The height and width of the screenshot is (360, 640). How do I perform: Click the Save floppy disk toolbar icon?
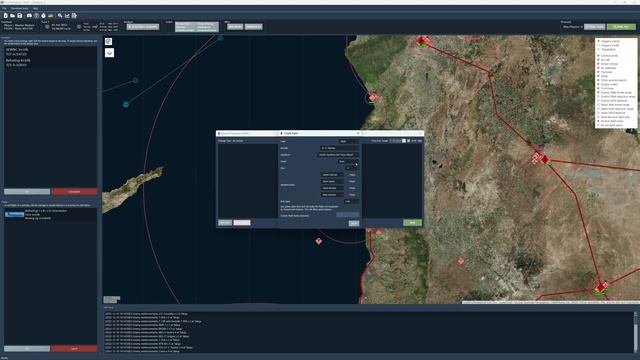pos(20,16)
